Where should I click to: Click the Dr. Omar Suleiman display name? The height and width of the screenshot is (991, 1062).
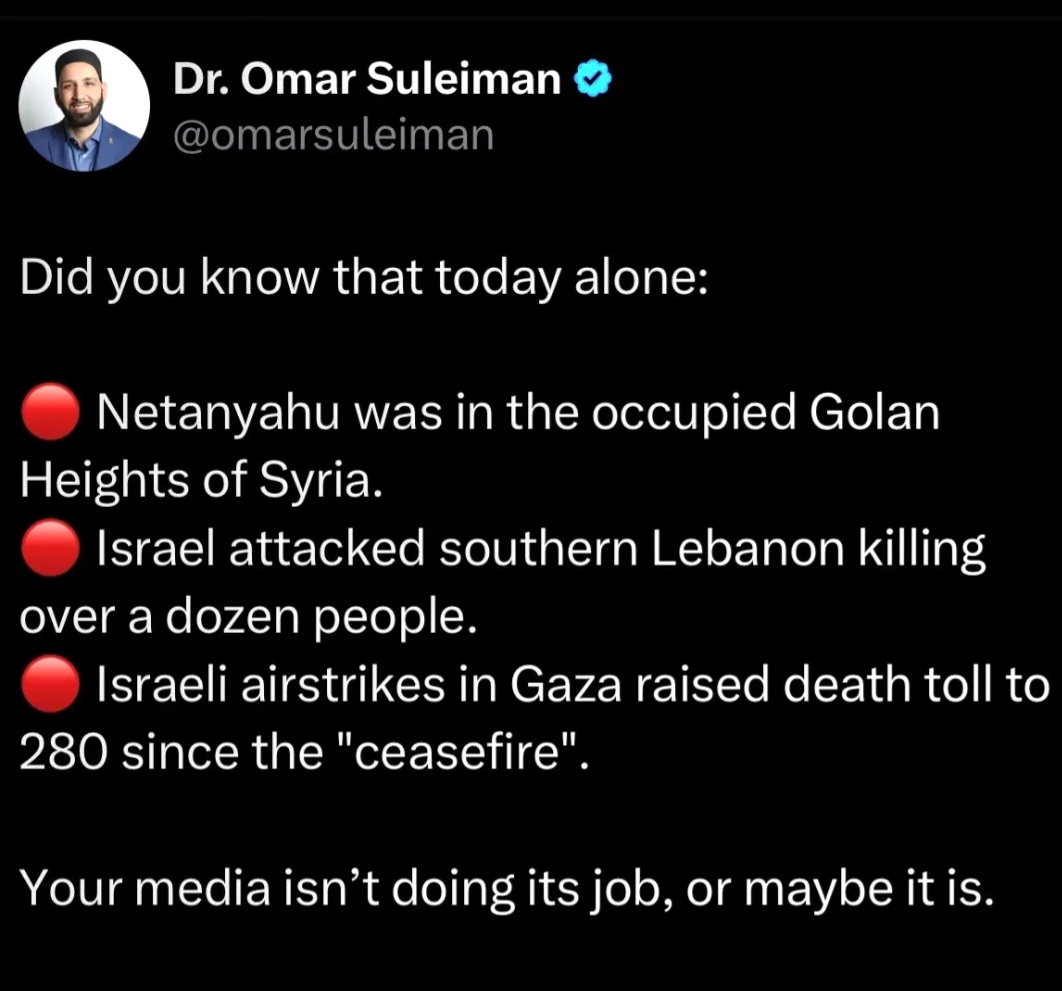[367, 80]
